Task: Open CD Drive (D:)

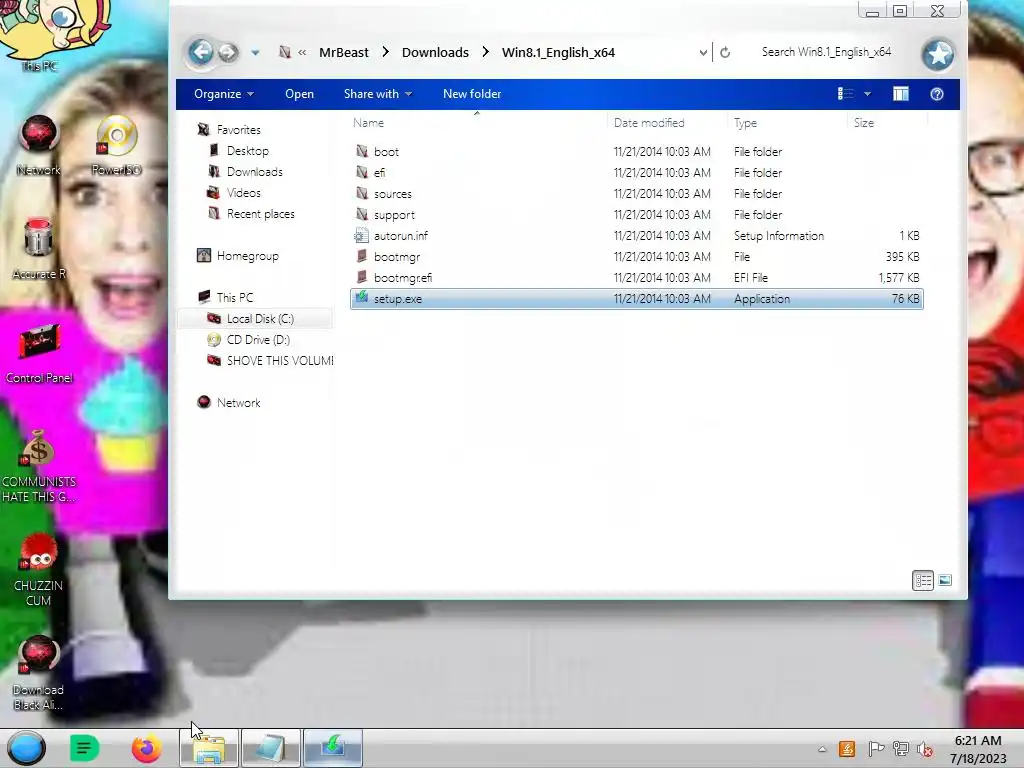Action: [x=258, y=339]
